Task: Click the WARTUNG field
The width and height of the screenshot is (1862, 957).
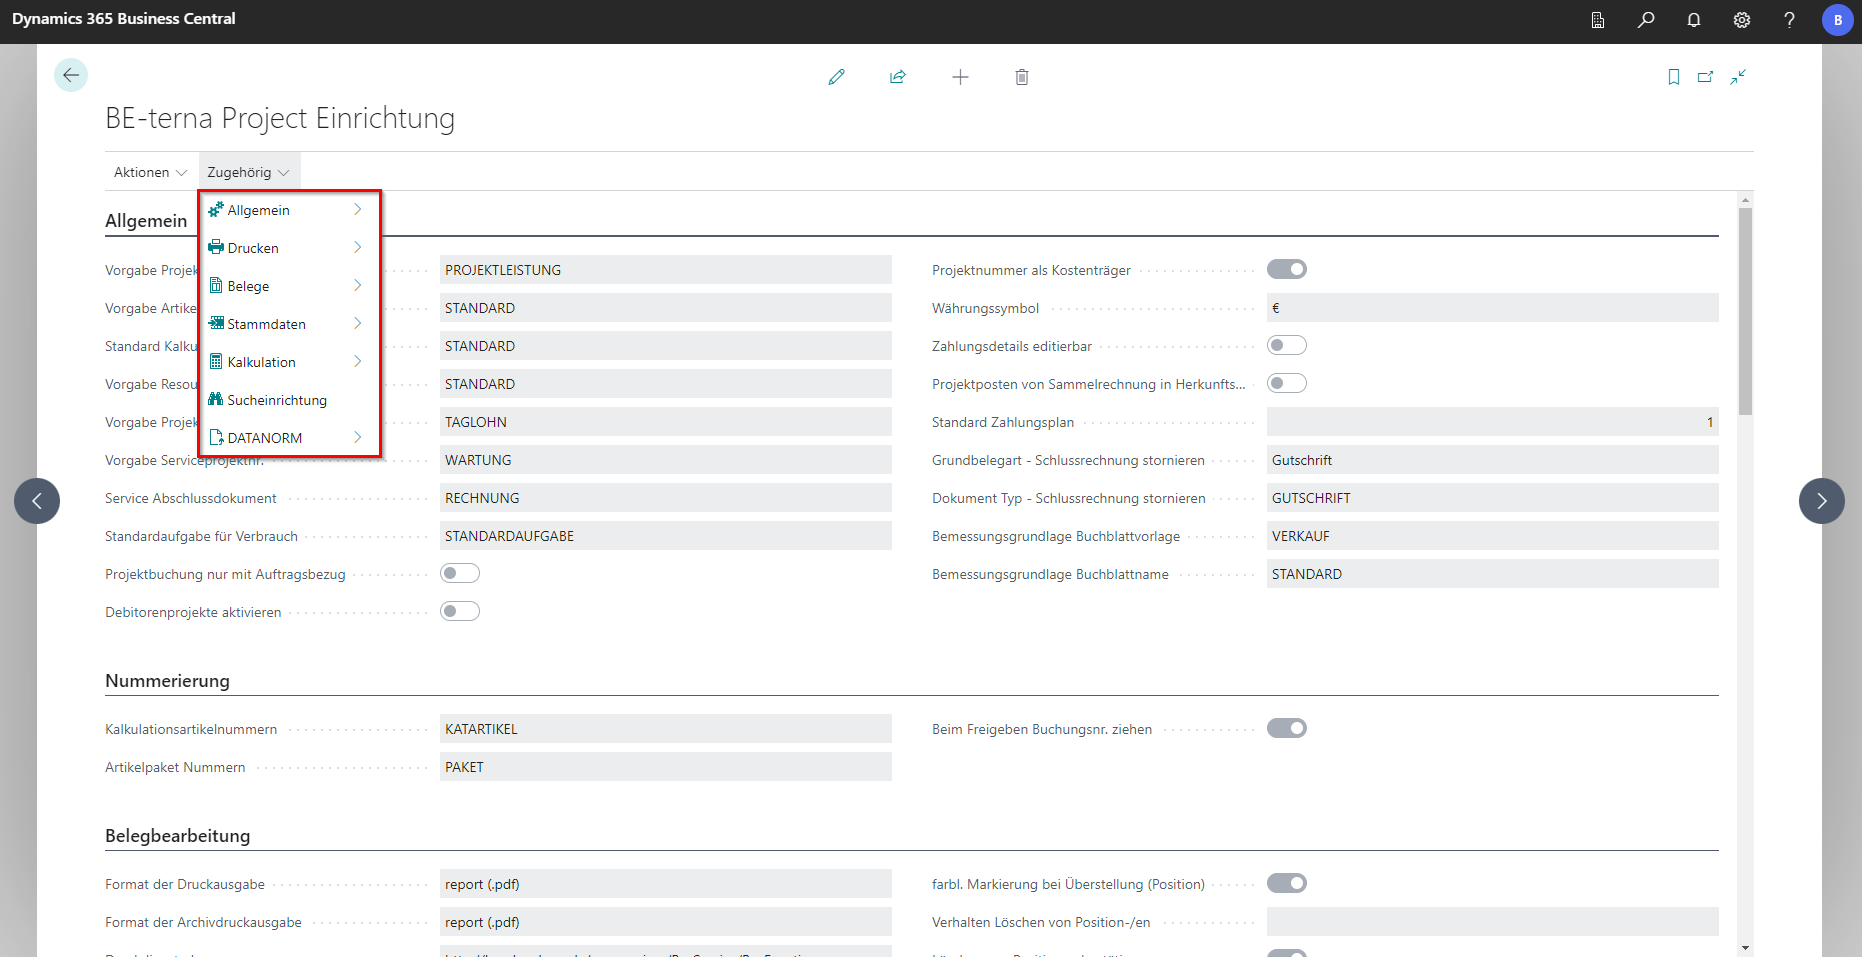Action: click(x=666, y=460)
